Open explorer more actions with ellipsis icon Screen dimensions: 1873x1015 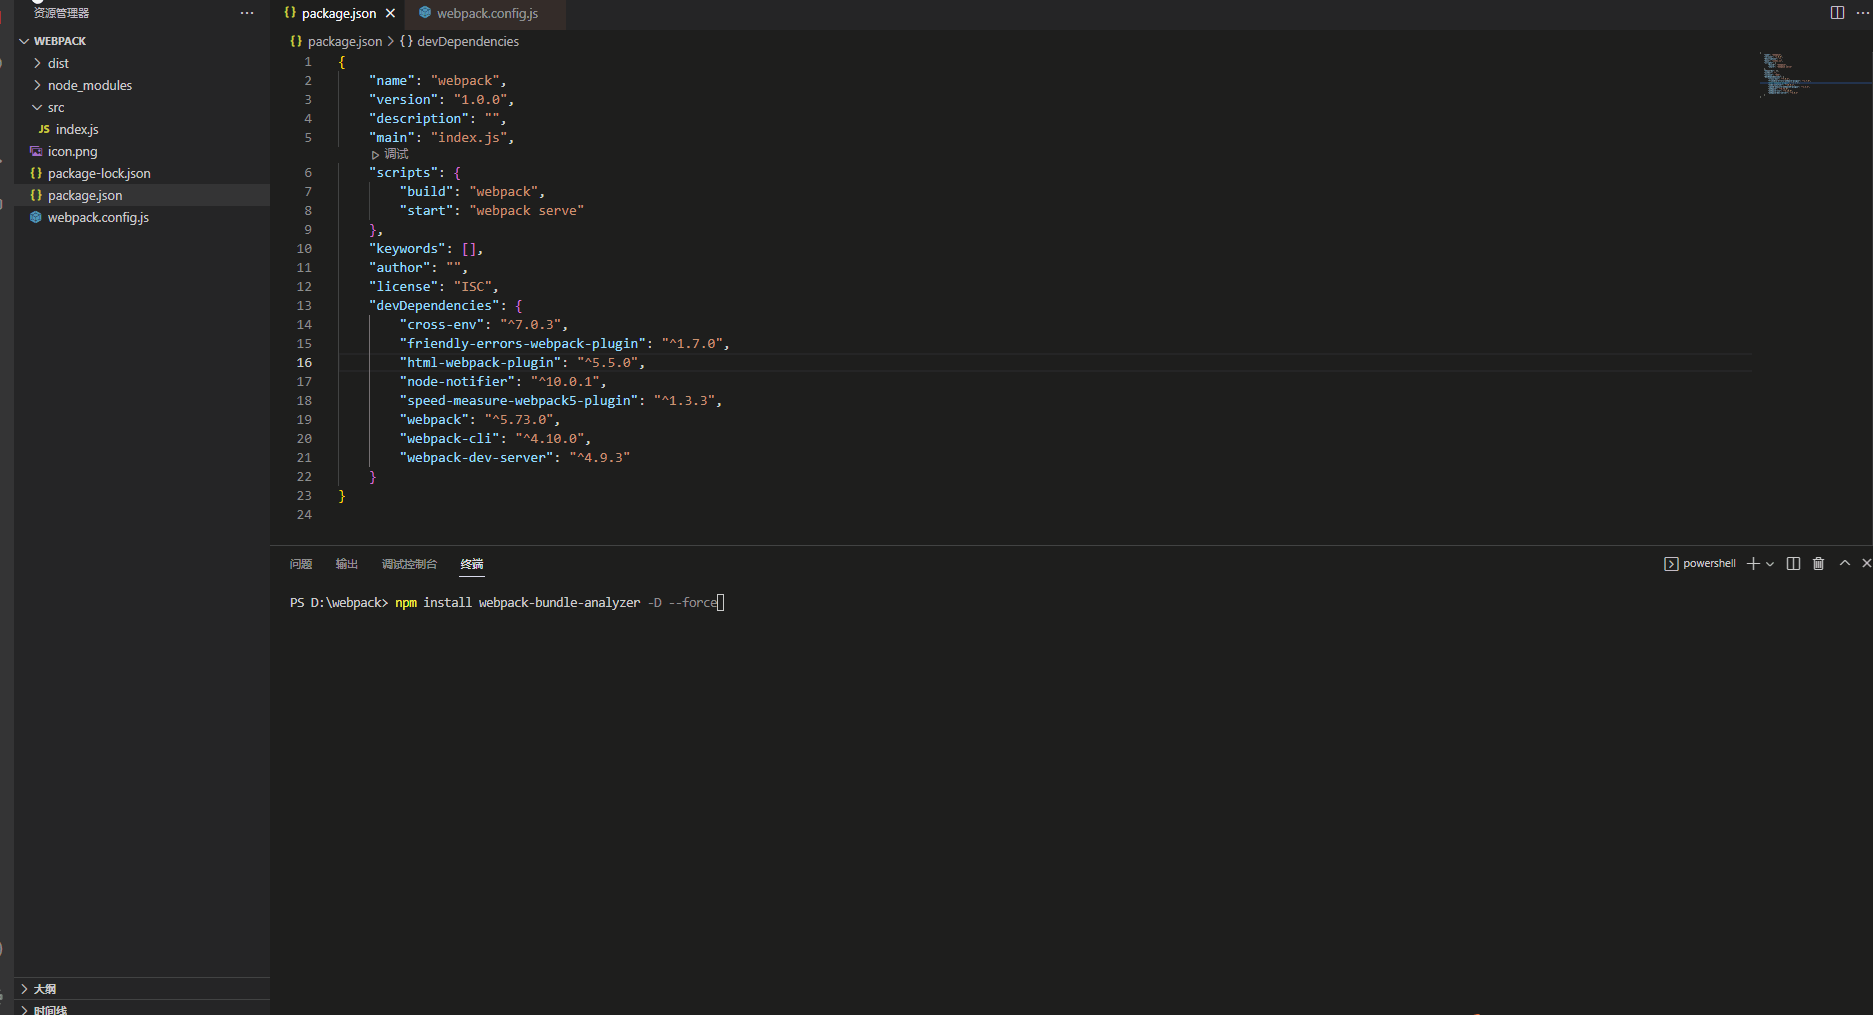tap(246, 12)
